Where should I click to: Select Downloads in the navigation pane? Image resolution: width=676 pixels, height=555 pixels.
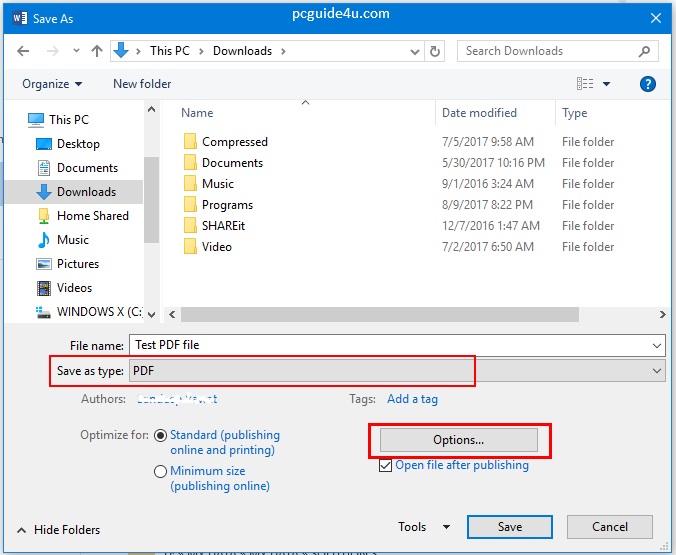(x=86, y=192)
